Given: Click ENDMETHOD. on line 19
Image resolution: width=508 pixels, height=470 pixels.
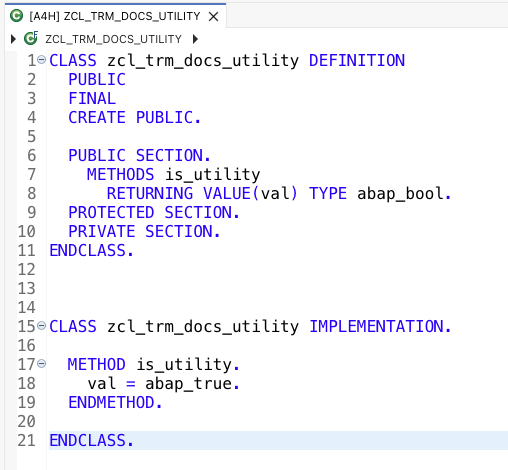Looking at the screenshot, I should (115, 403).
